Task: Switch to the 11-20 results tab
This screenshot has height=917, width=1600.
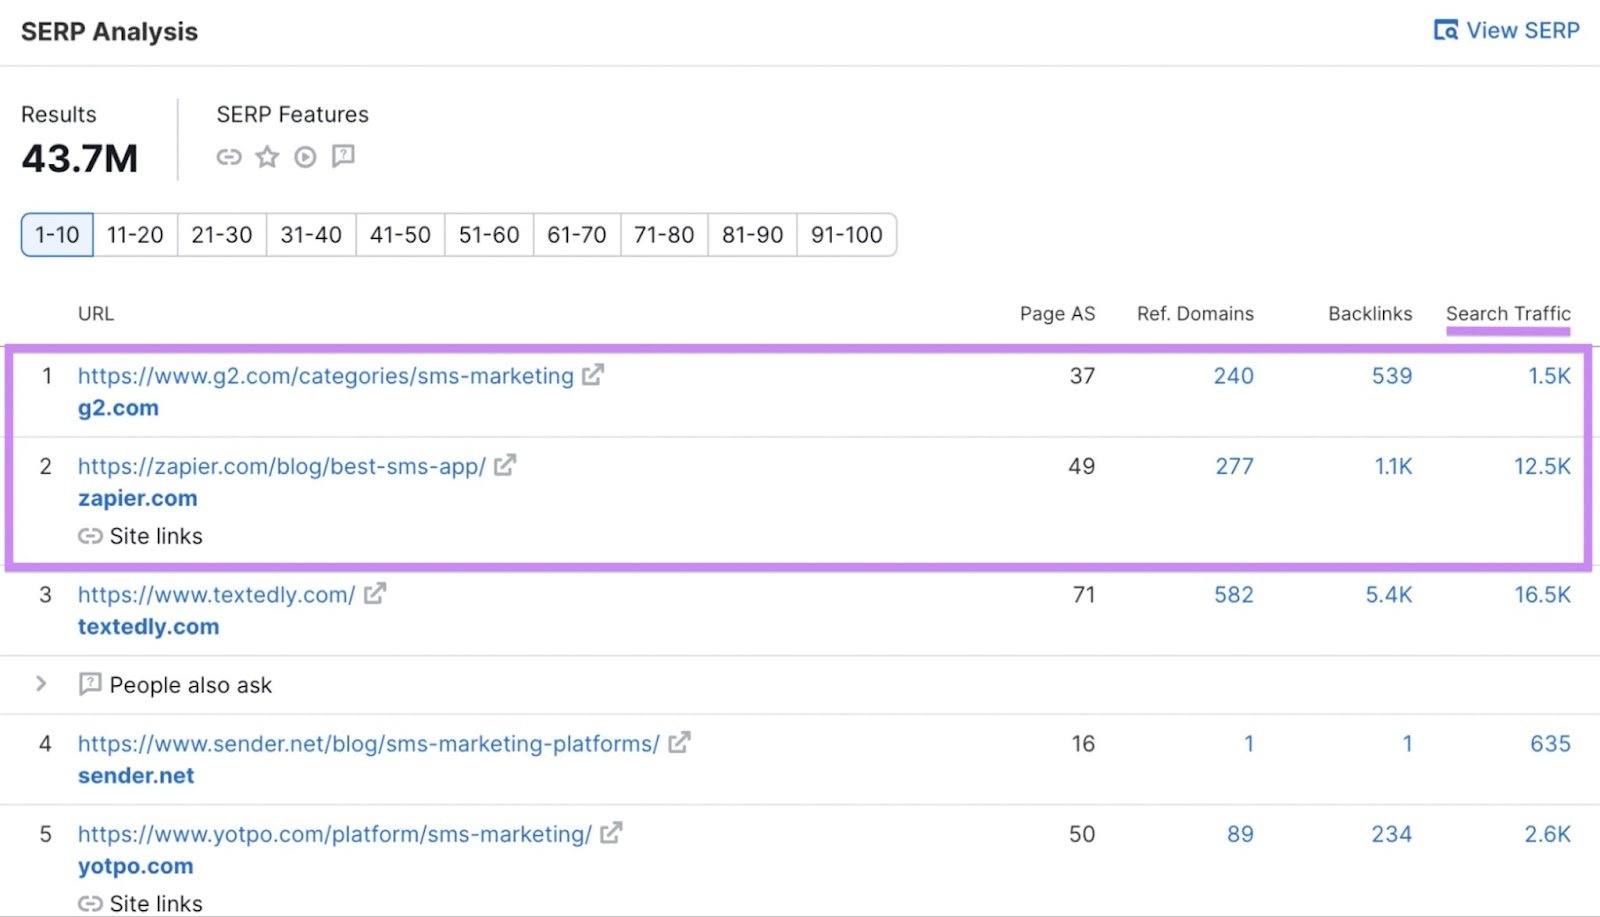Action: click(134, 235)
